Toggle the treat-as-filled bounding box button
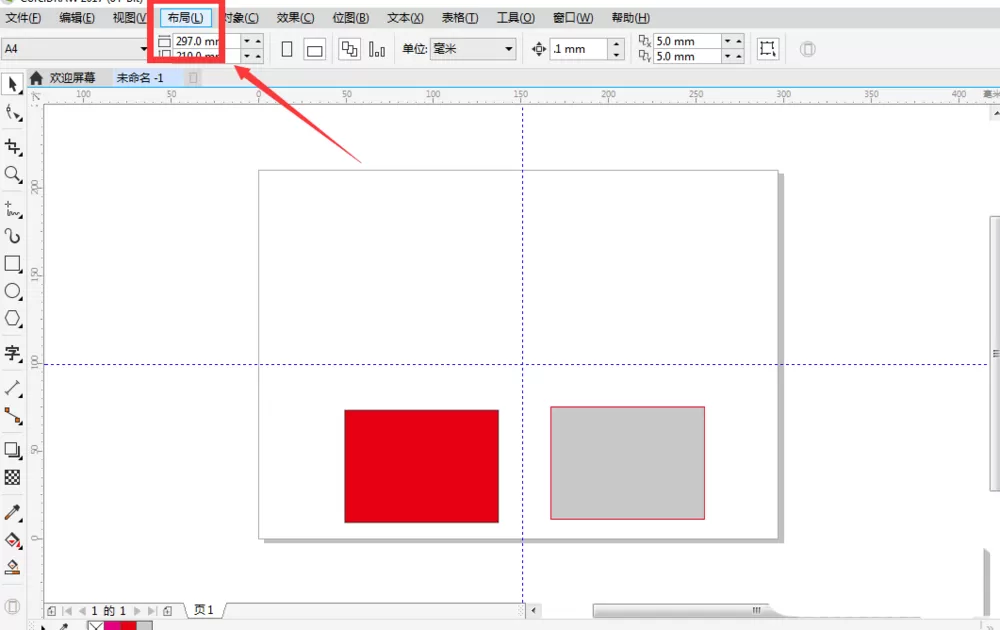The width and height of the screenshot is (1000, 630). (x=768, y=49)
